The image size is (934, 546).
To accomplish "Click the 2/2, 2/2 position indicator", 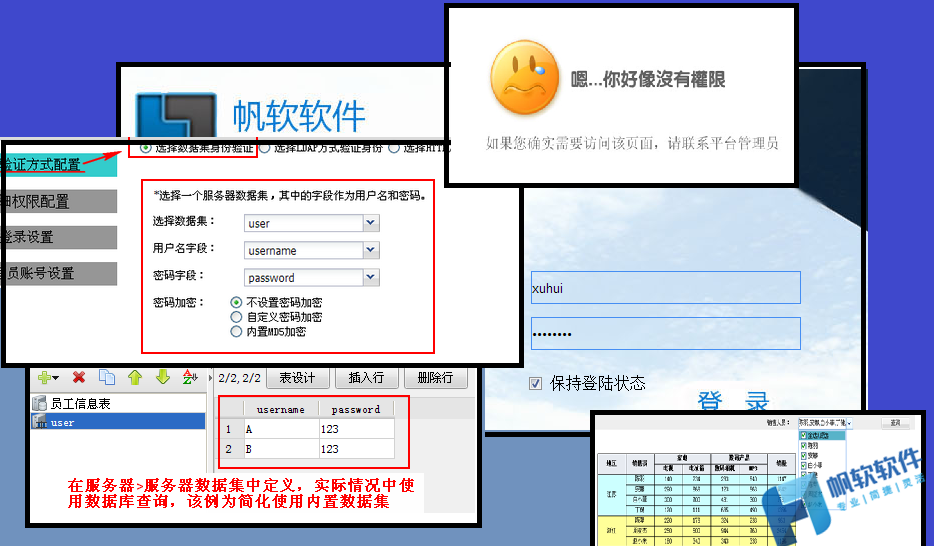I will (x=239, y=377).
